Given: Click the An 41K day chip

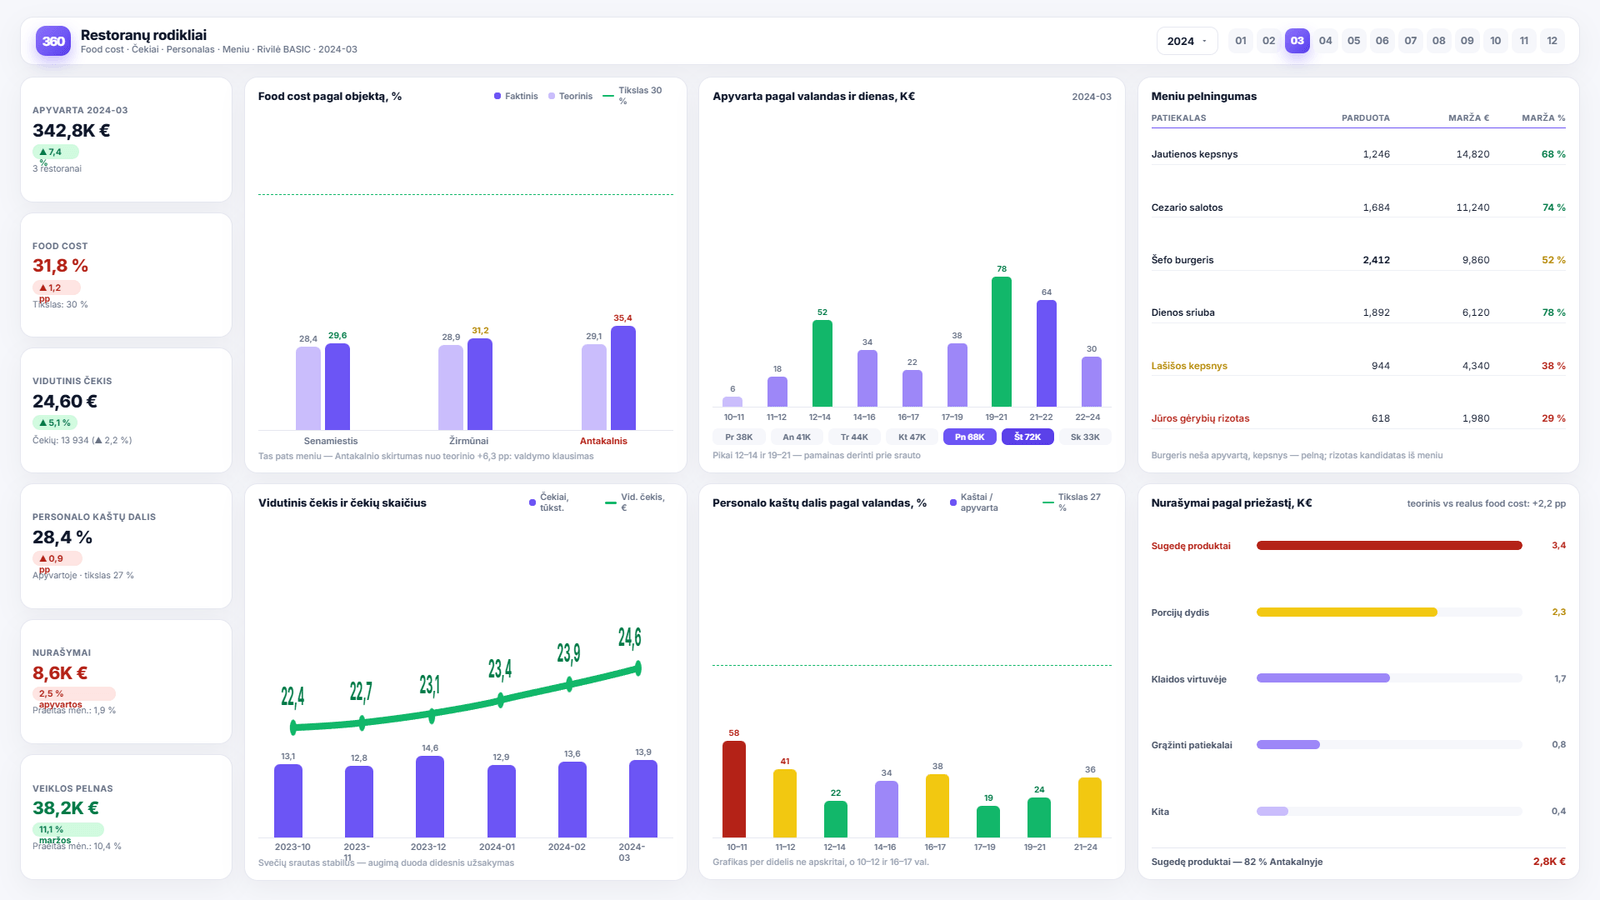Looking at the screenshot, I should [x=797, y=437].
